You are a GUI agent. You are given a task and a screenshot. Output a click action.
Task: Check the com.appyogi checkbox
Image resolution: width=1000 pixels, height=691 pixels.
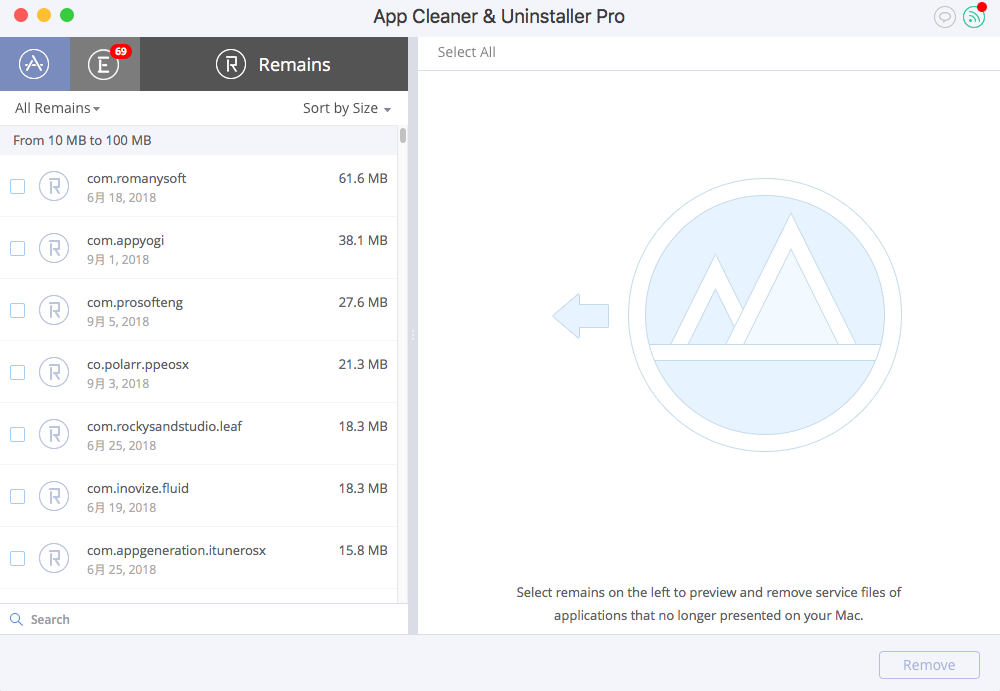point(18,248)
